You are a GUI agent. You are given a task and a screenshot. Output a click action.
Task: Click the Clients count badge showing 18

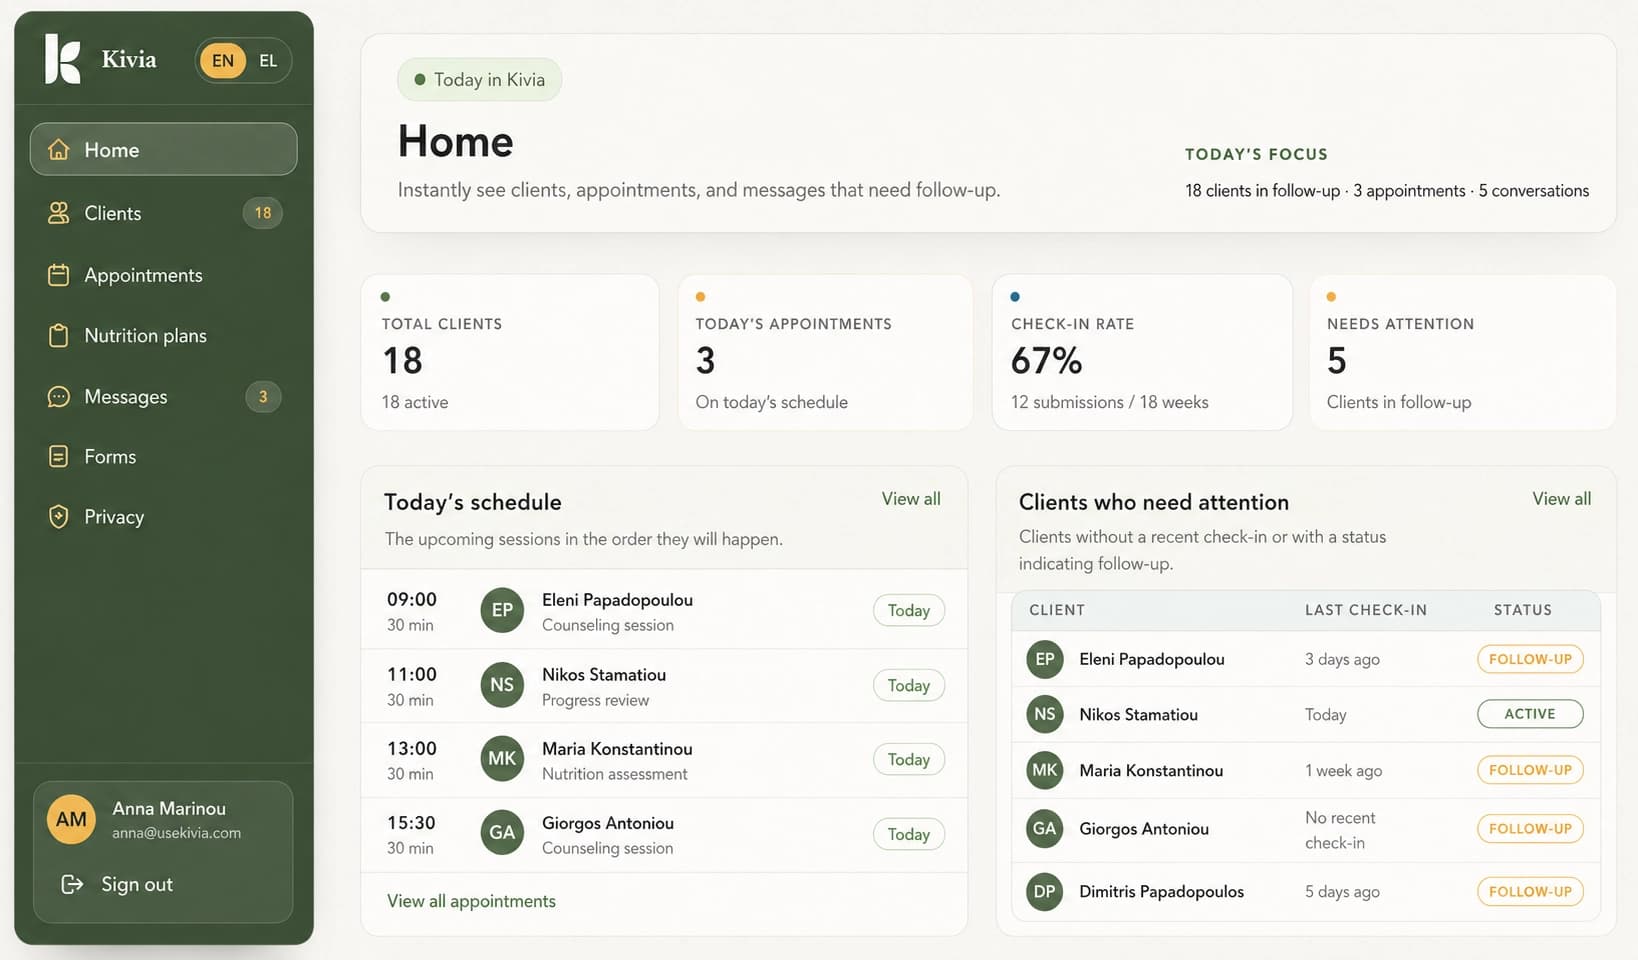pos(263,213)
